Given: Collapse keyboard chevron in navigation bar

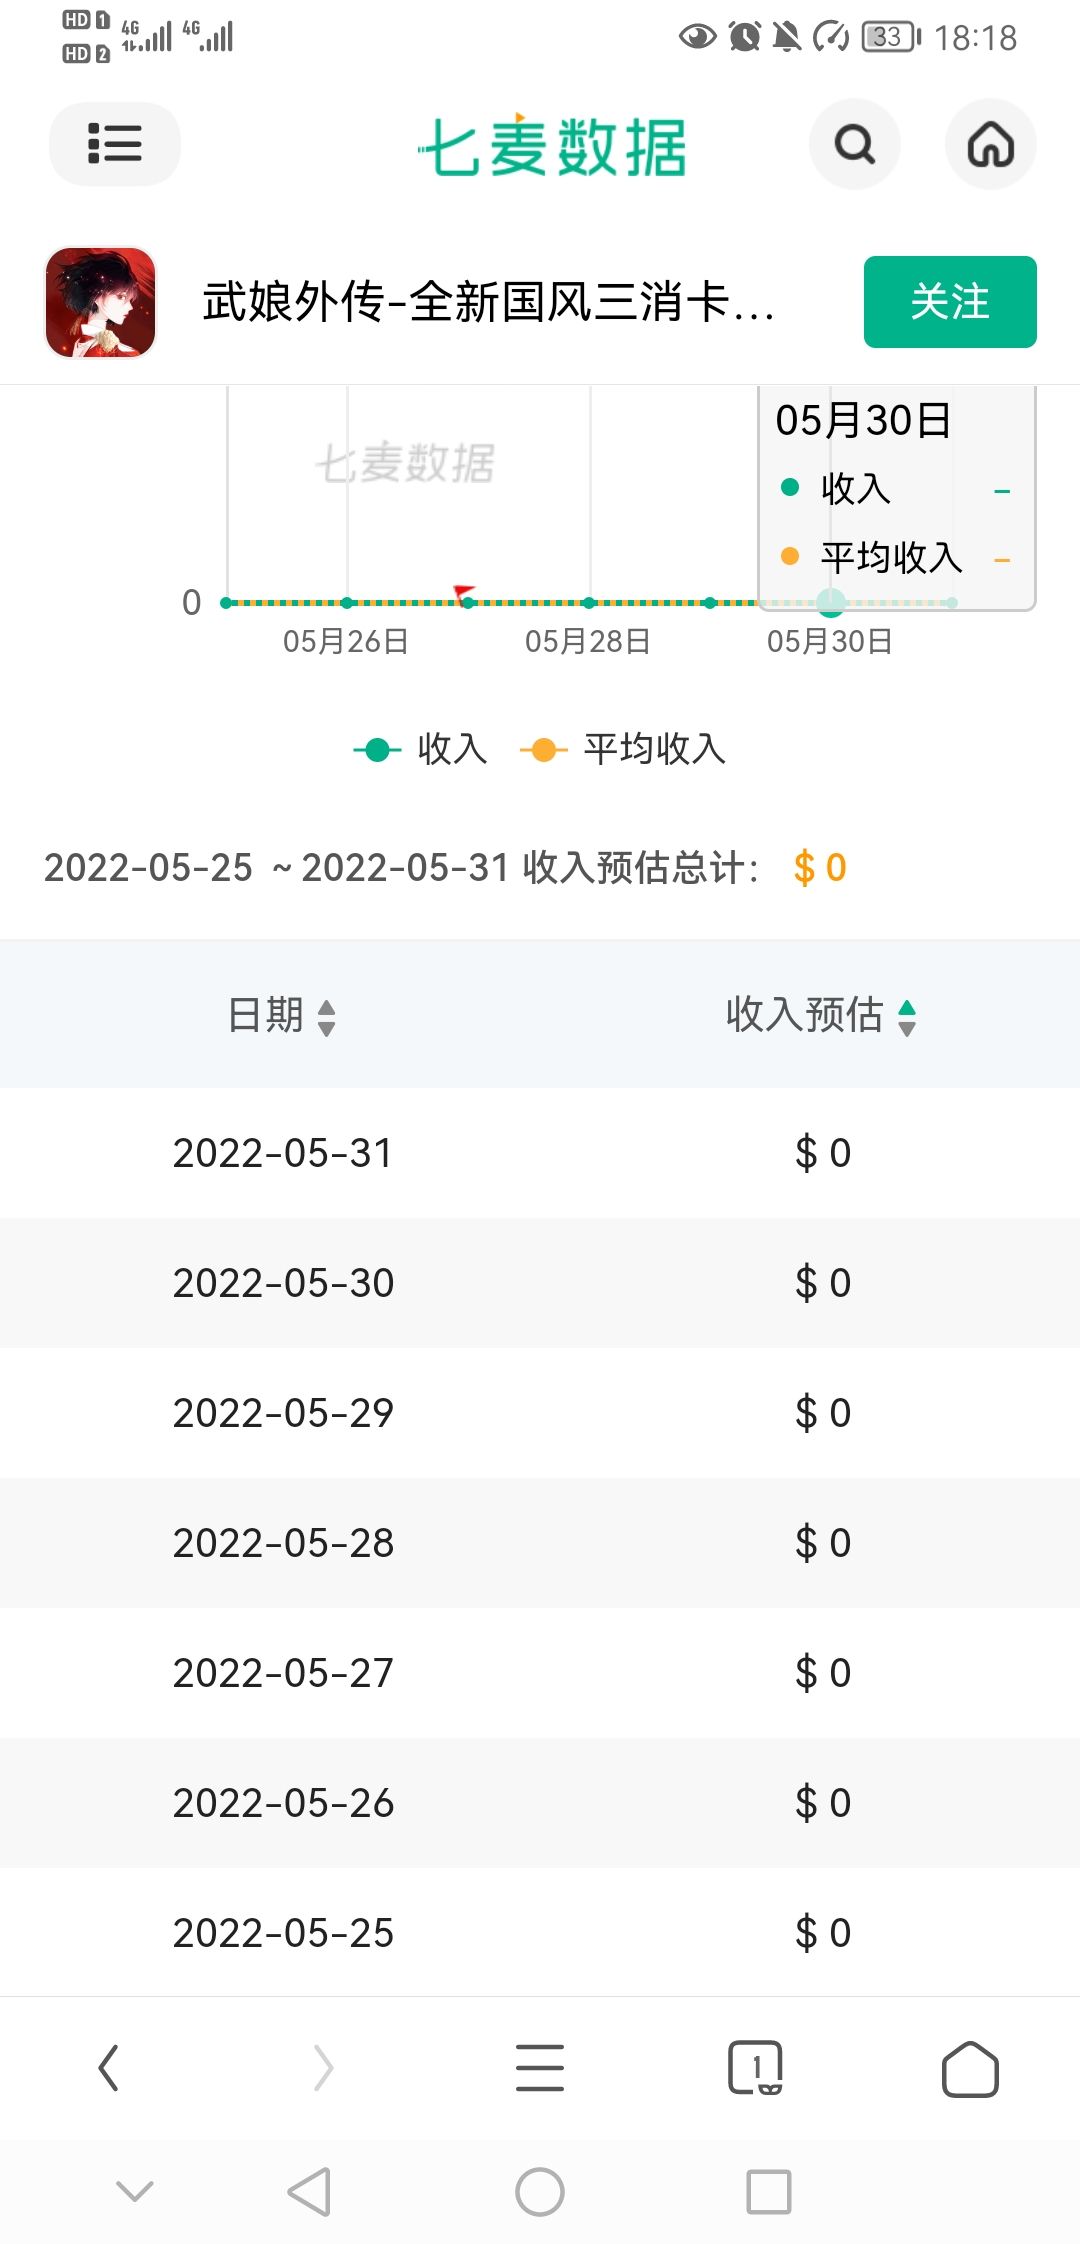Looking at the screenshot, I should click(x=135, y=2192).
